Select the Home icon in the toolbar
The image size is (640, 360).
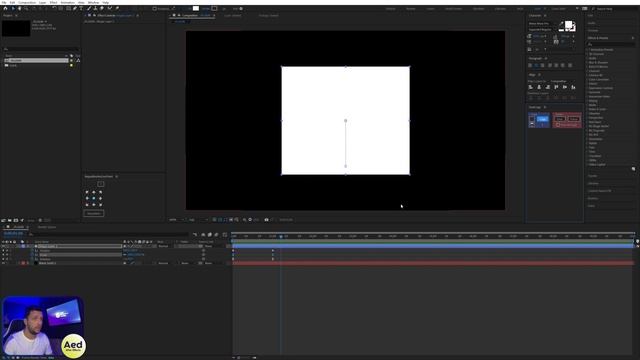(5, 8)
